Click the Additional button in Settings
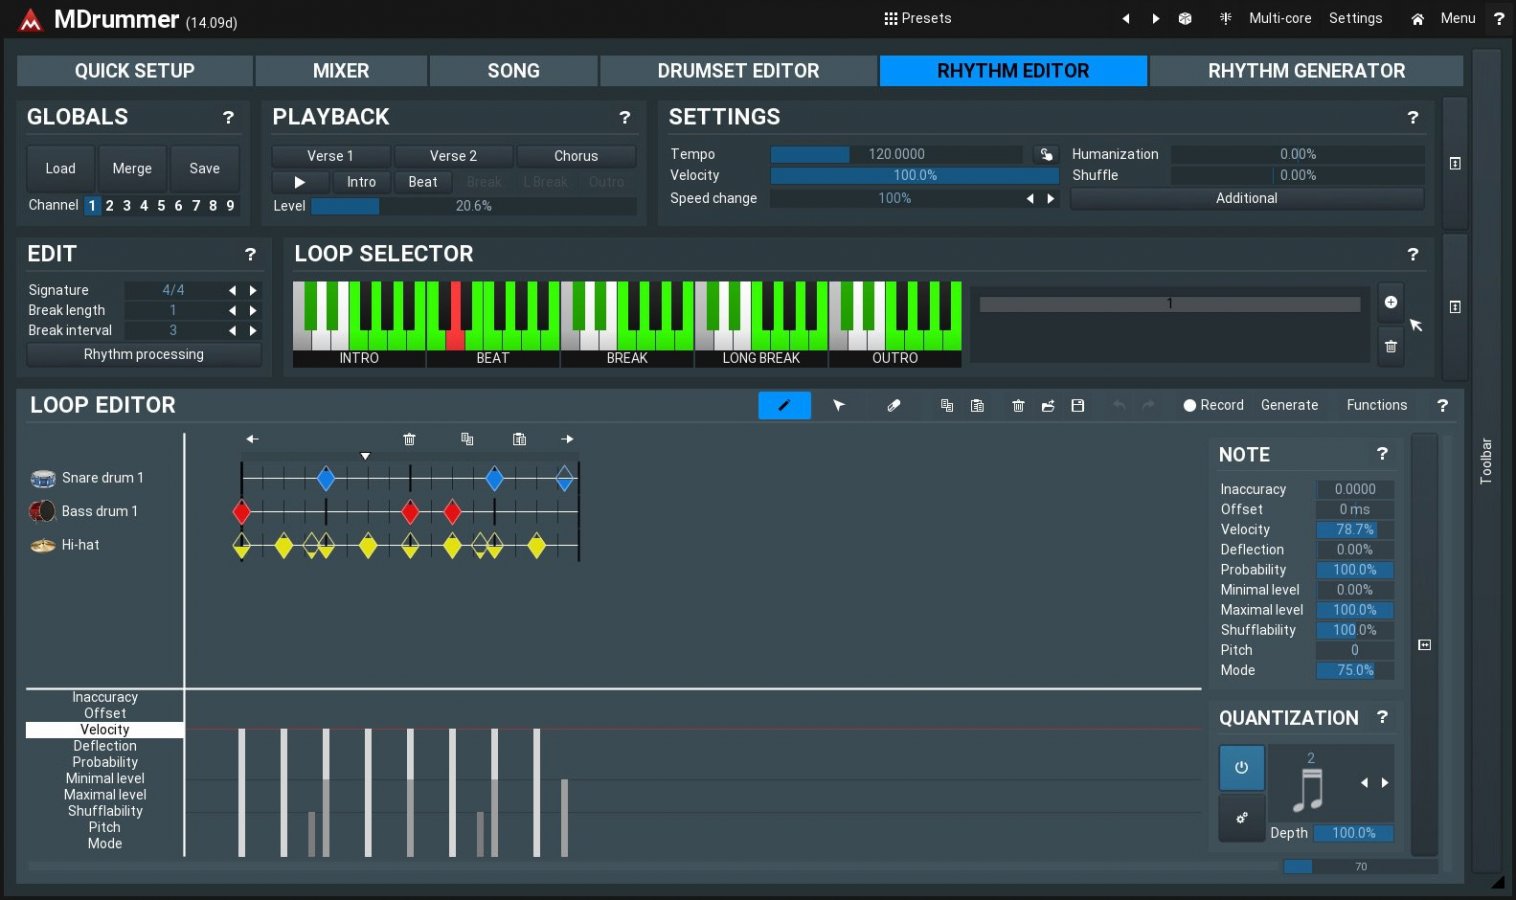 (1246, 198)
